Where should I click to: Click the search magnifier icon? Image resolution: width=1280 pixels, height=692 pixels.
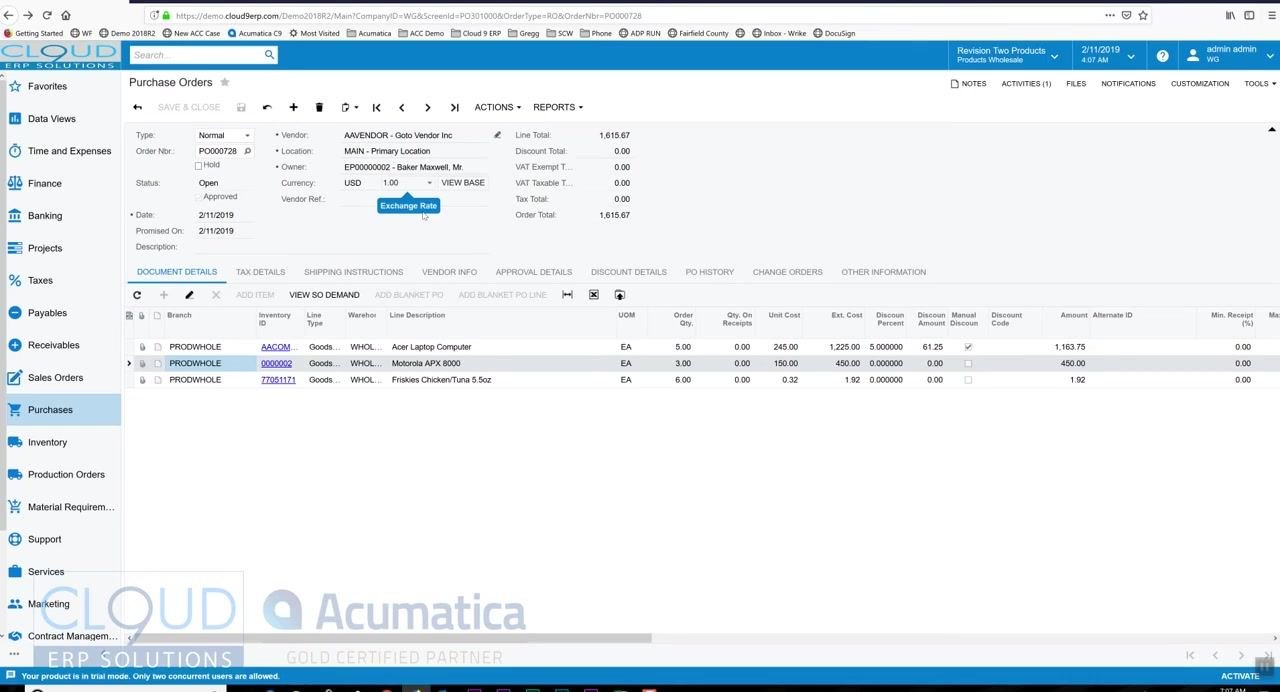[x=269, y=55]
